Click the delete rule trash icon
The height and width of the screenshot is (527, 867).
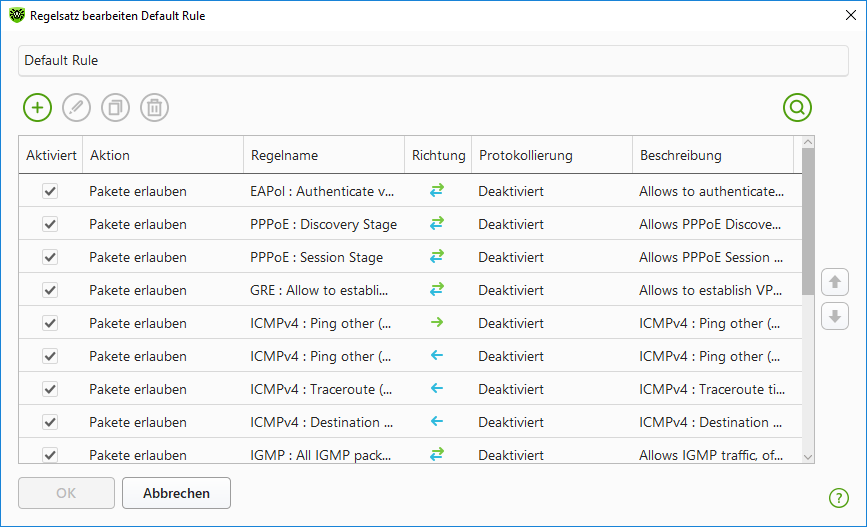tap(154, 108)
